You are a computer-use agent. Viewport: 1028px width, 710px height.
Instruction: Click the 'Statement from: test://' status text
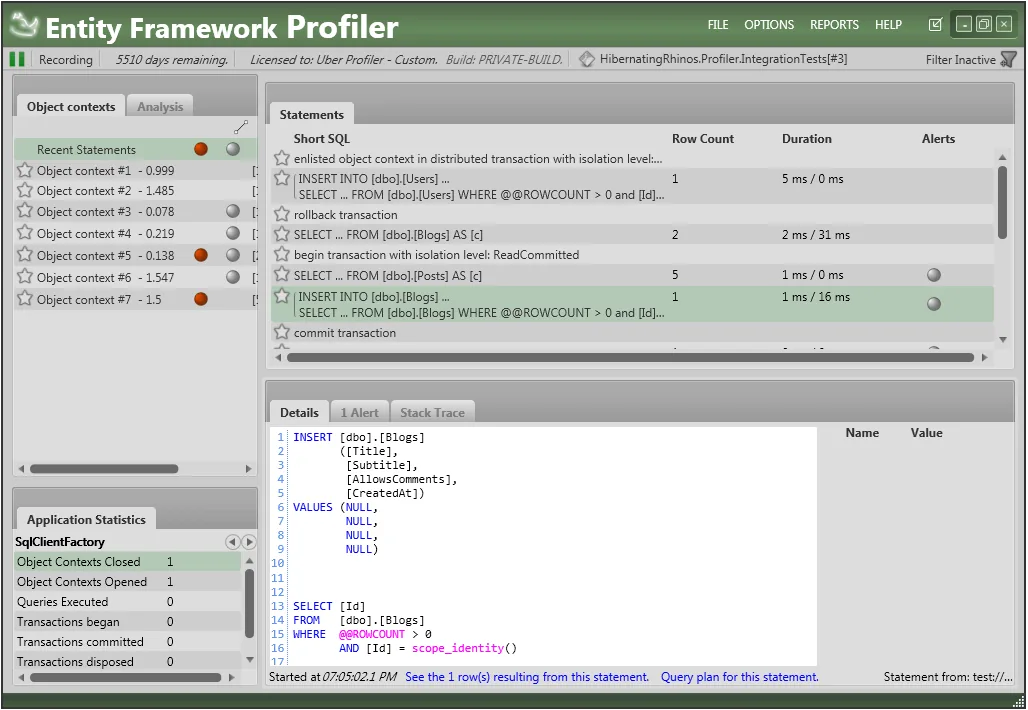click(x=947, y=677)
